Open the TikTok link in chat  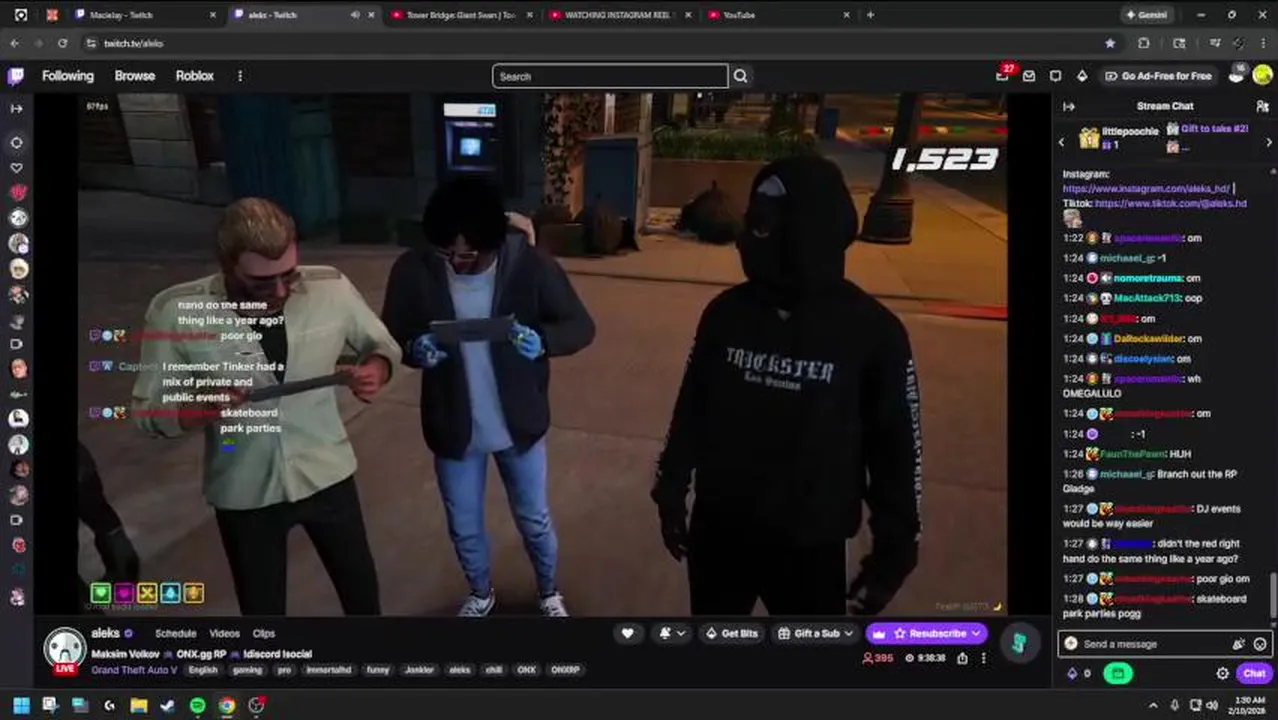coord(1170,203)
